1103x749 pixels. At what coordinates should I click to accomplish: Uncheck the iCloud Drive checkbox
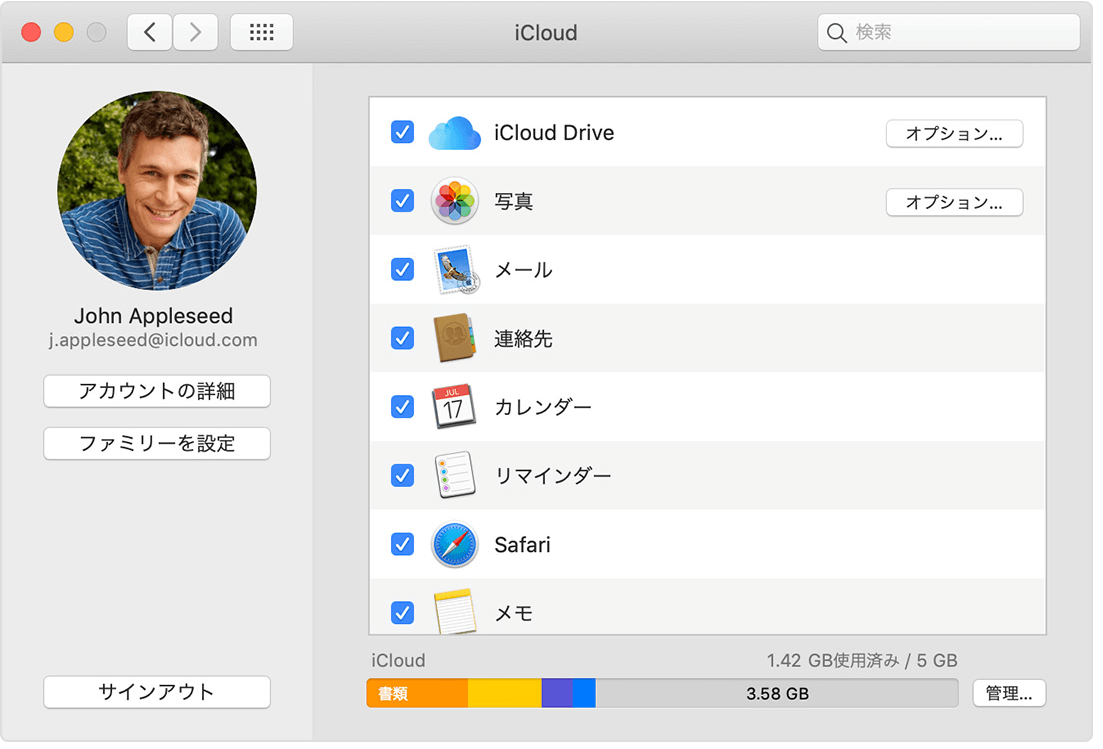click(402, 132)
